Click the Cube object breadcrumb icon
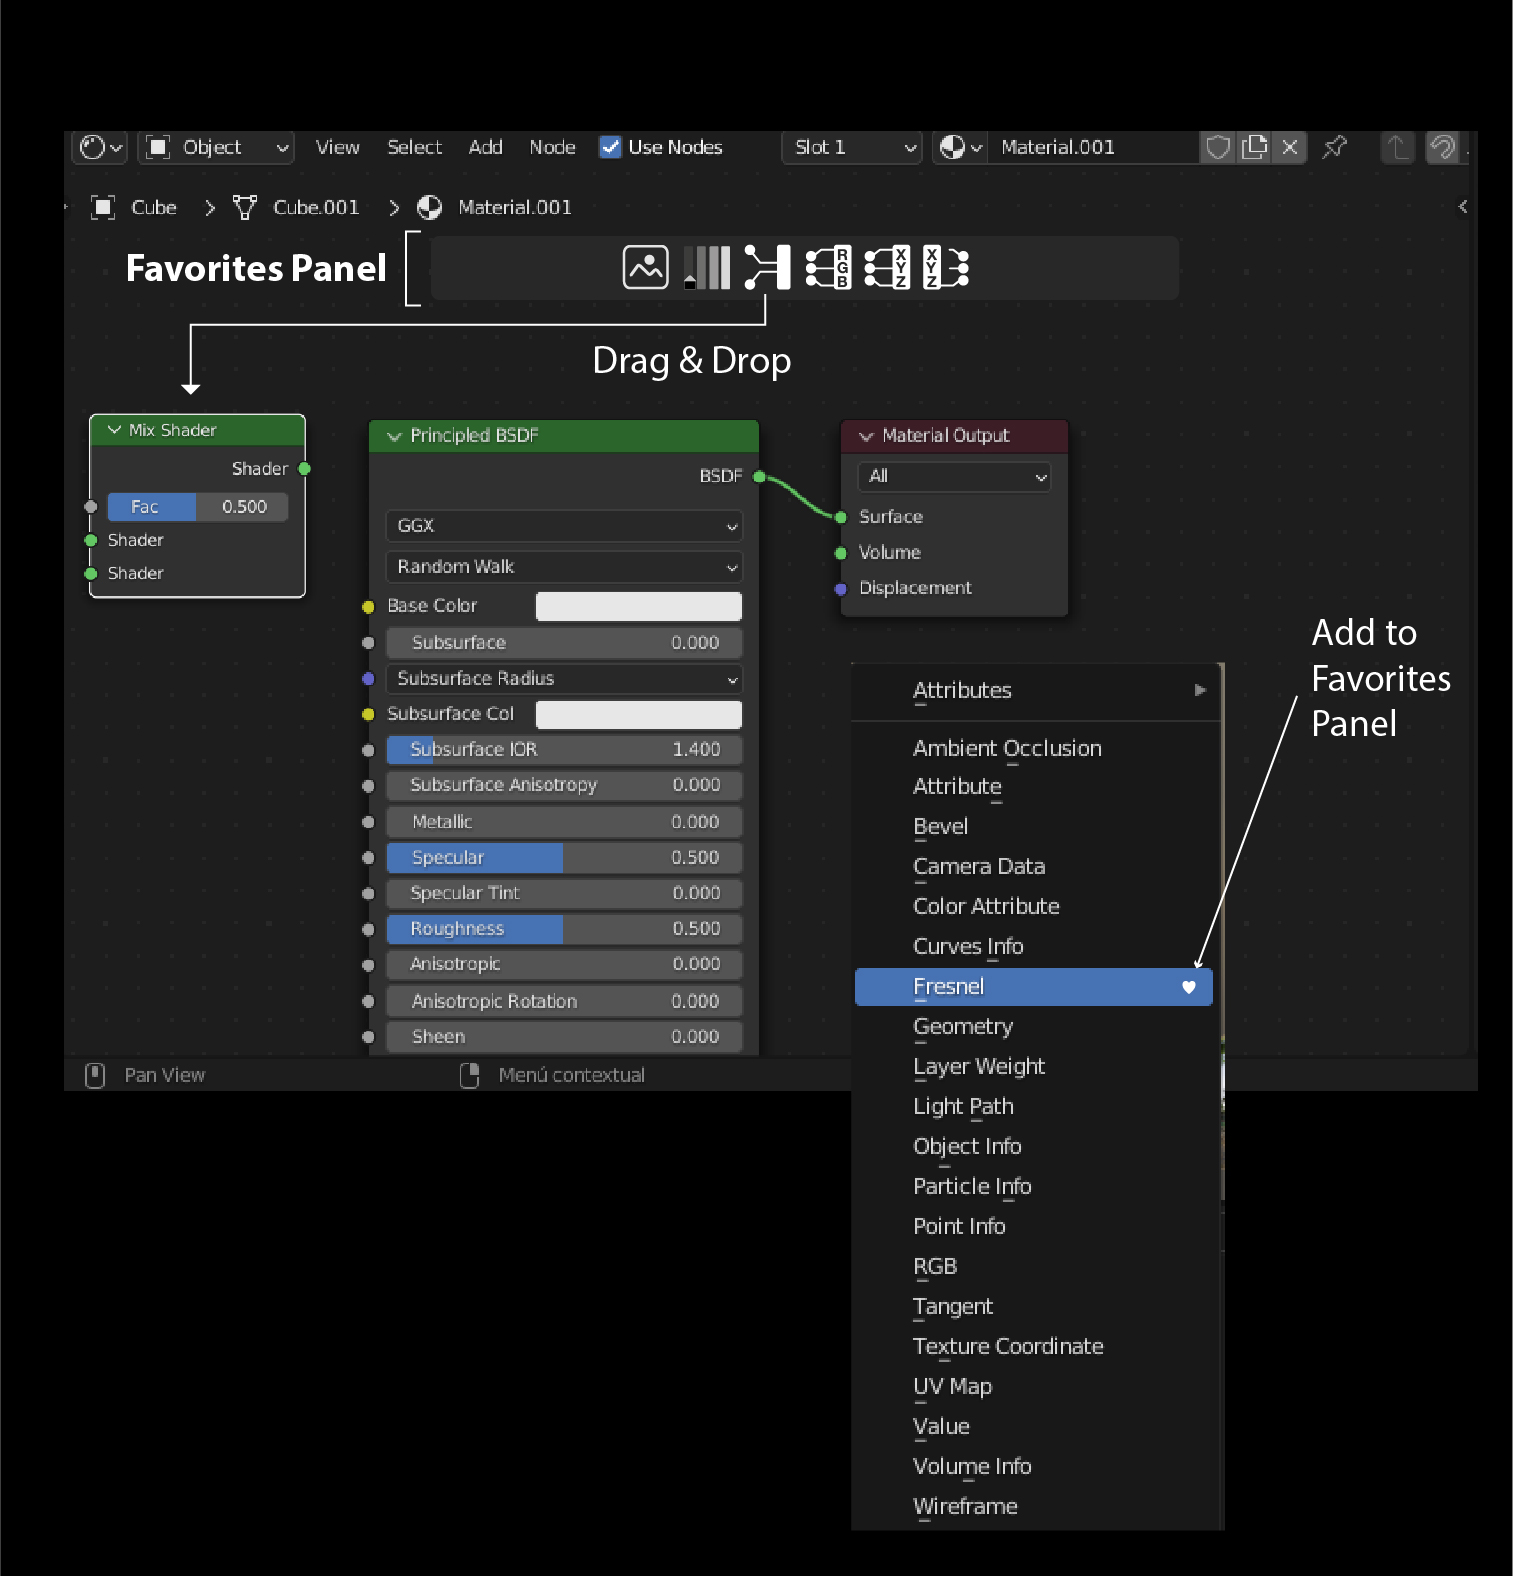The height and width of the screenshot is (1576, 1513). coord(103,207)
